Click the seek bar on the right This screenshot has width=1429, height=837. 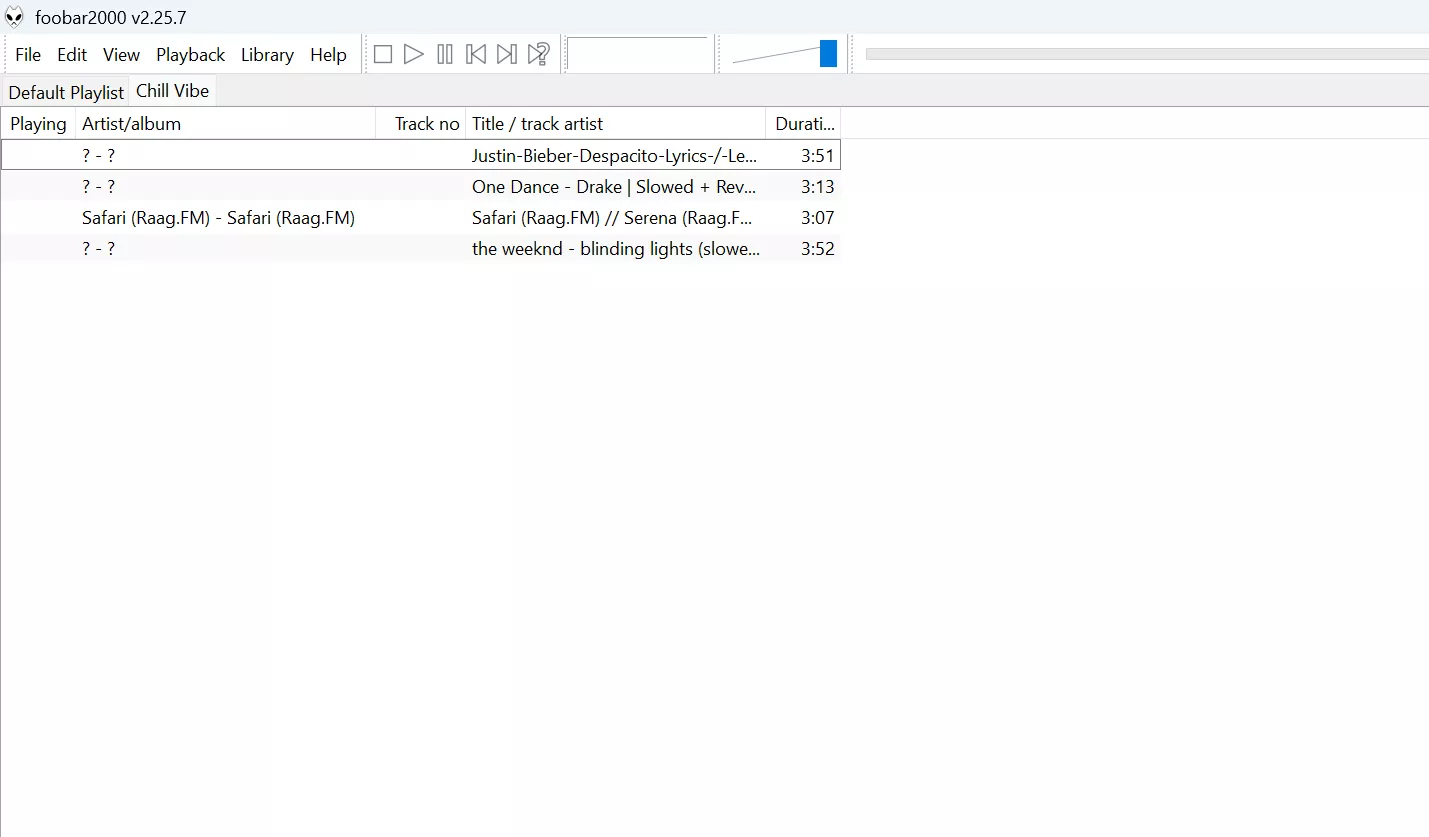[1140, 54]
